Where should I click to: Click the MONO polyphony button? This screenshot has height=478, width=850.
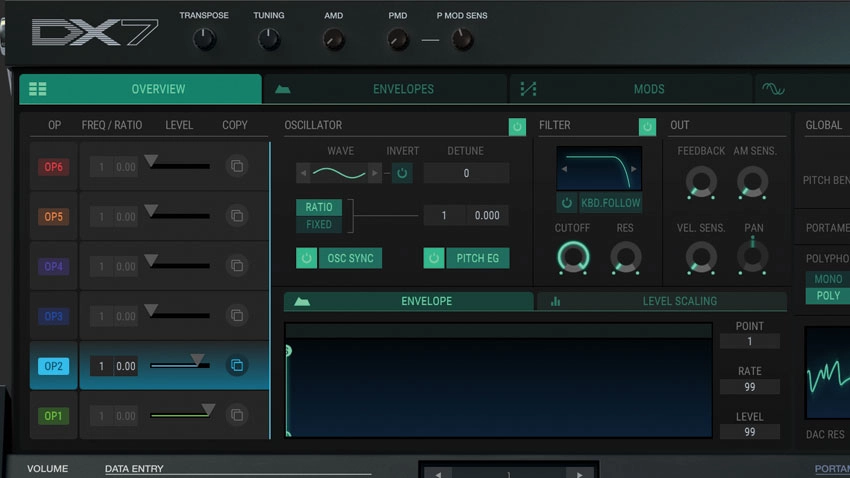(828, 279)
